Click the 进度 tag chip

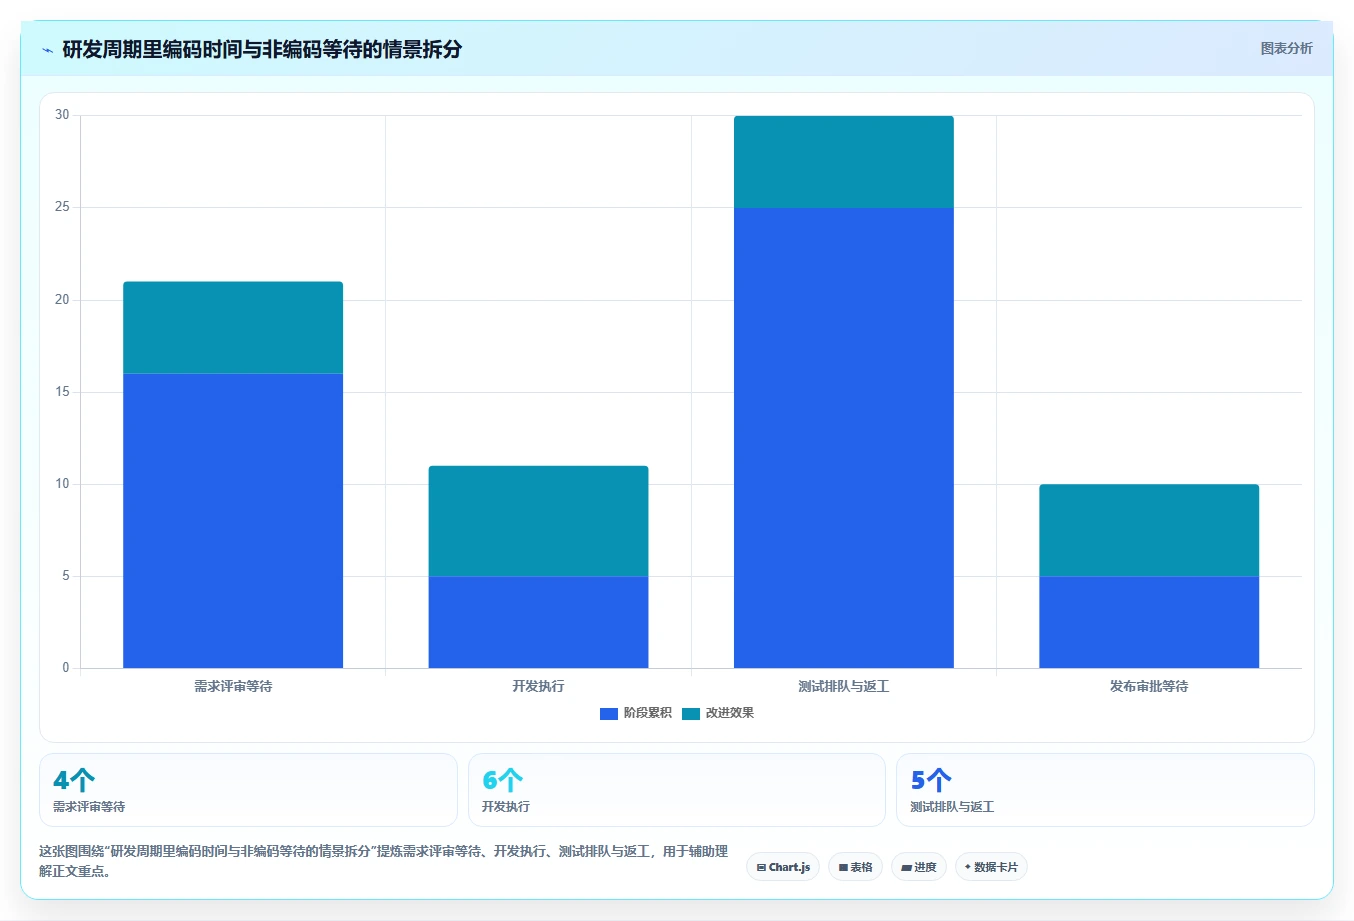coord(919,867)
